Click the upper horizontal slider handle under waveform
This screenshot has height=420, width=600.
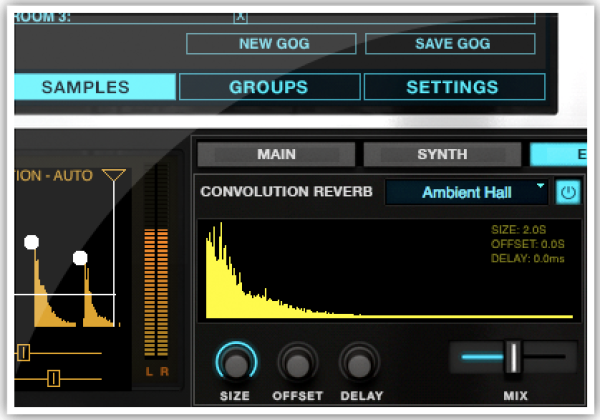click(23, 352)
